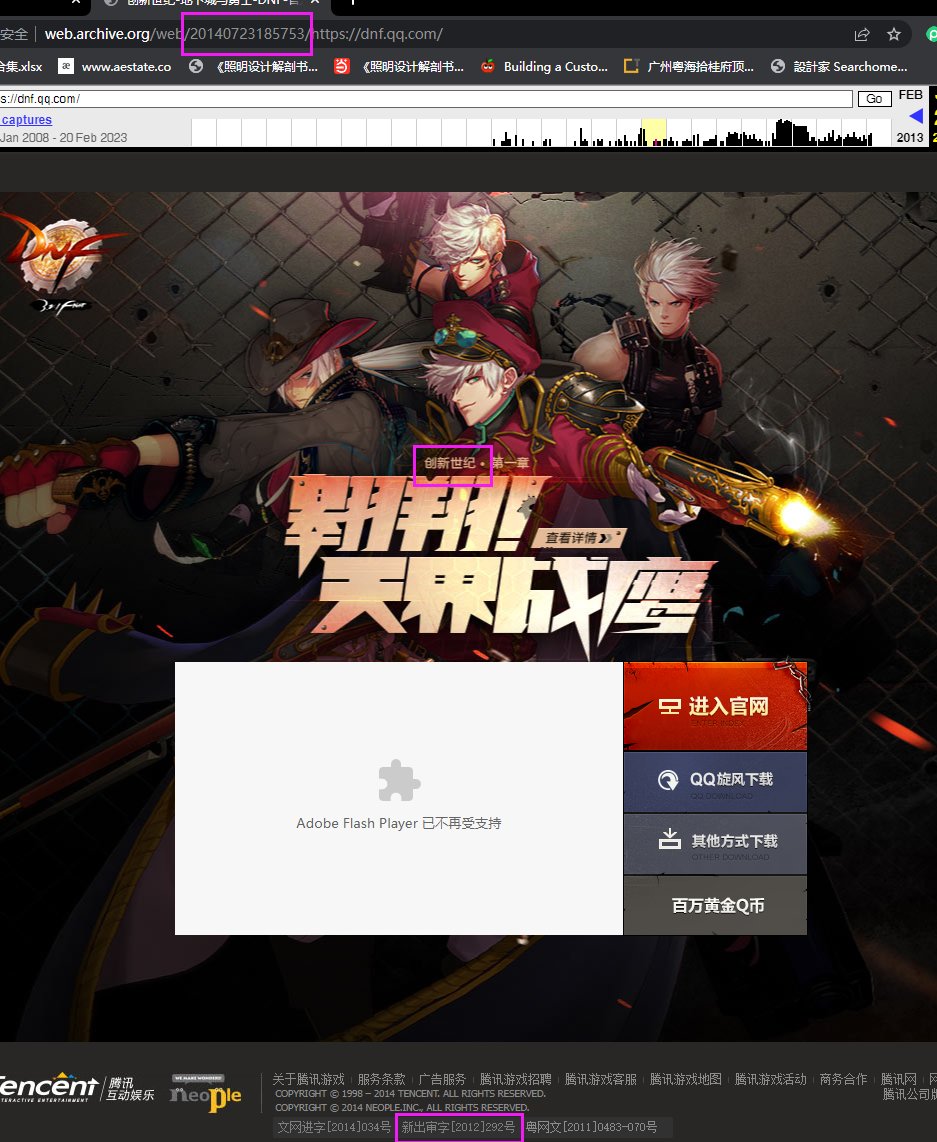Click the 进入官网 button

pos(715,706)
